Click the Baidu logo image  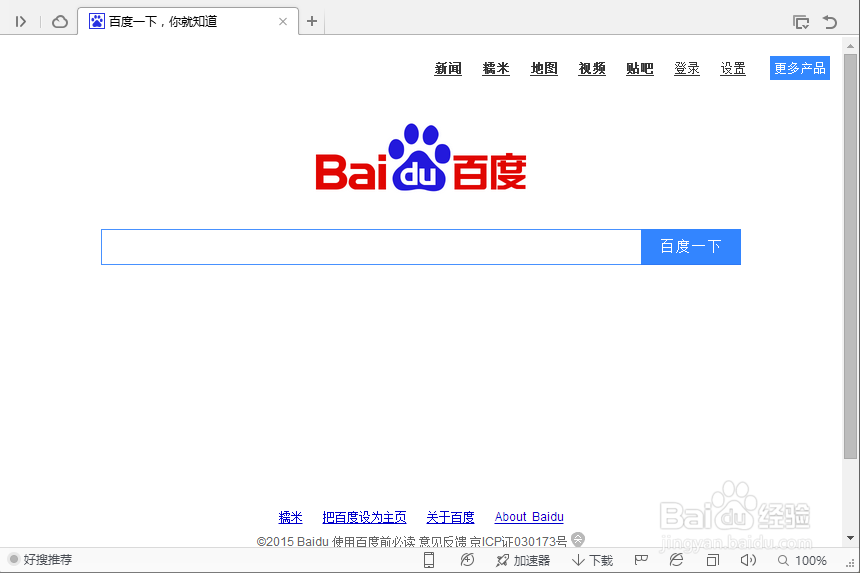click(421, 157)
